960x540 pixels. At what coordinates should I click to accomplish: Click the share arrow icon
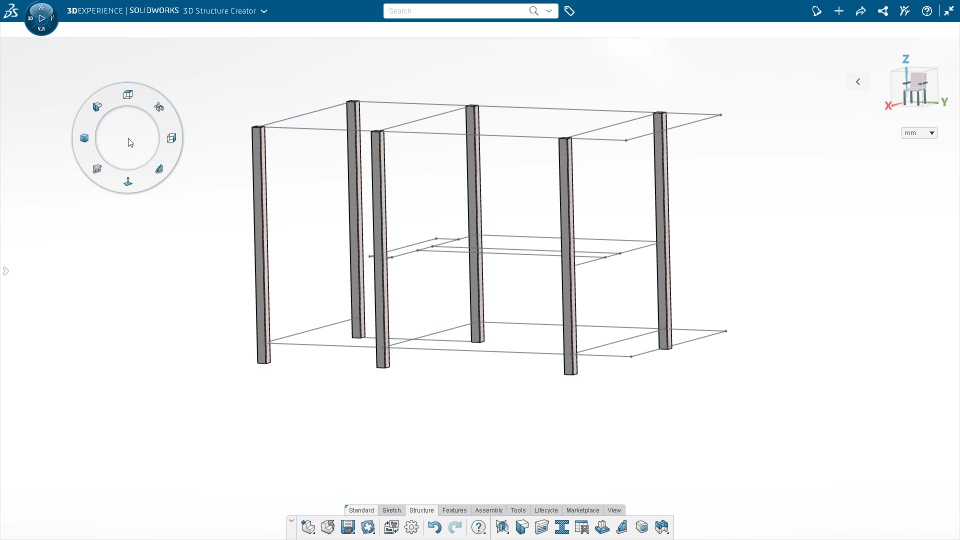pyautogui.click(x=861, y=11)
